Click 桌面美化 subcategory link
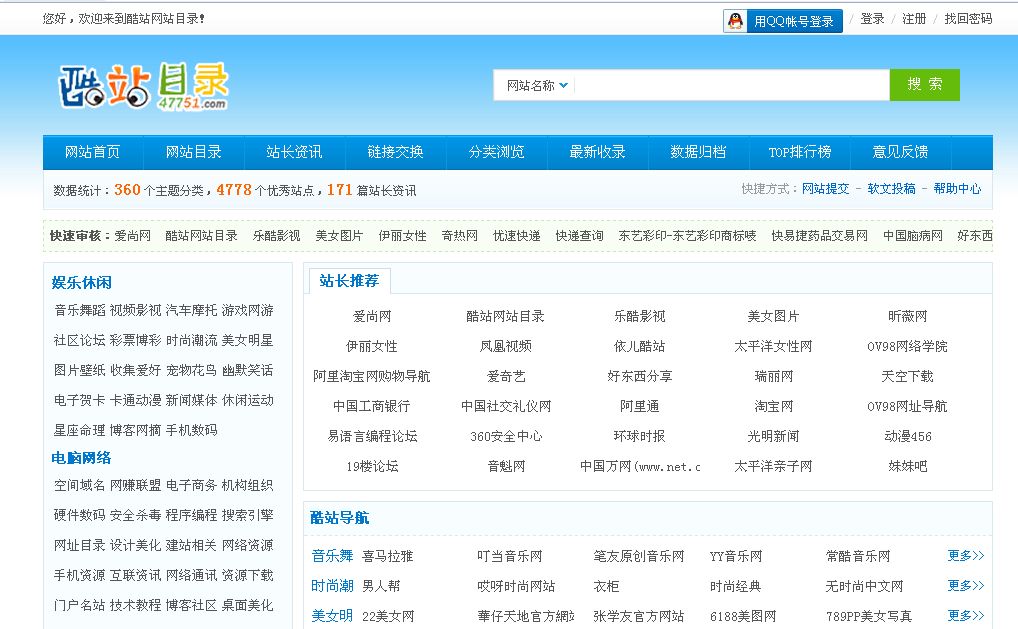Viewport: 1018px width, 629px height. pos(247,605)
